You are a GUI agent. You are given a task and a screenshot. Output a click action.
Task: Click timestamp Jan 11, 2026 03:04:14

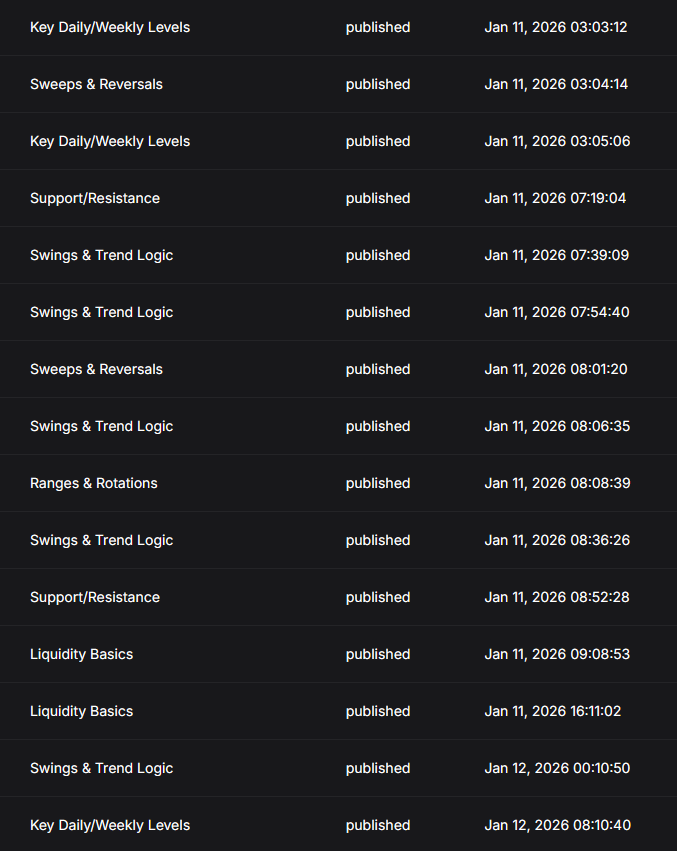pos(556,84)
